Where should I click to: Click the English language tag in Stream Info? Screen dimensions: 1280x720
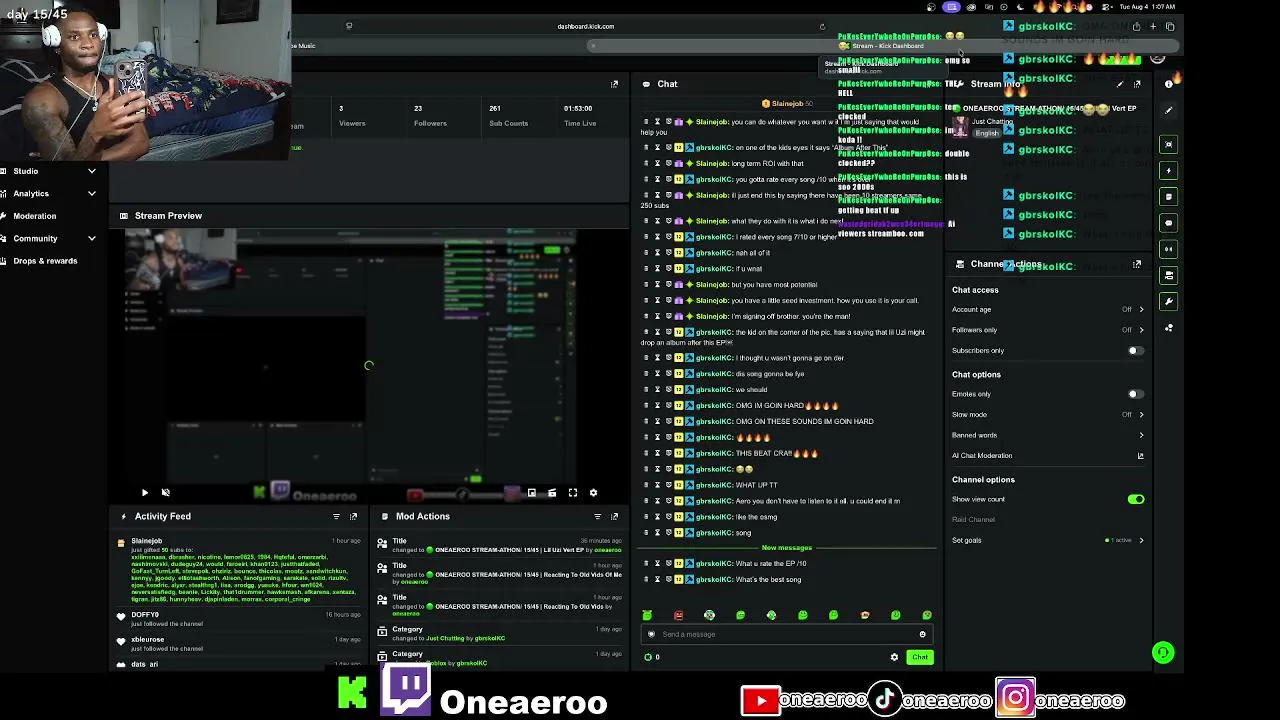click(987, 133)
